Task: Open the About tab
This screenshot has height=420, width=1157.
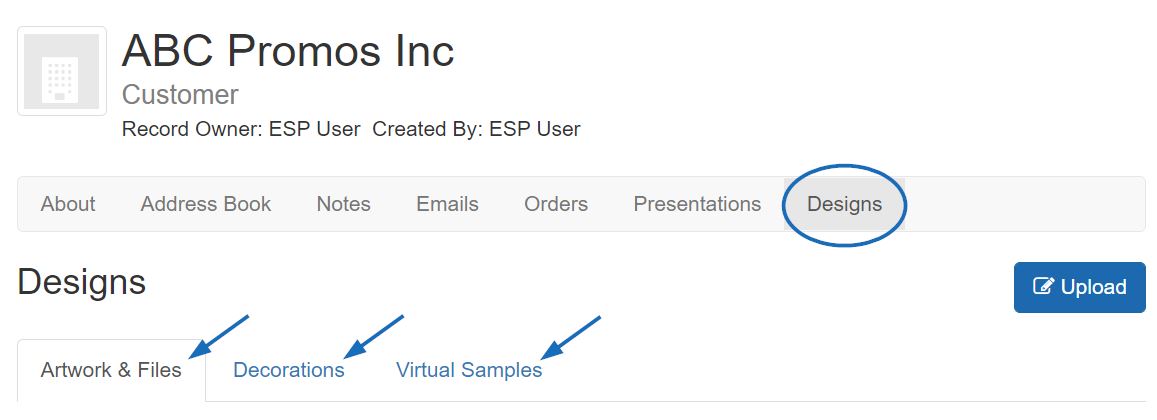Action: pos(68,204)
